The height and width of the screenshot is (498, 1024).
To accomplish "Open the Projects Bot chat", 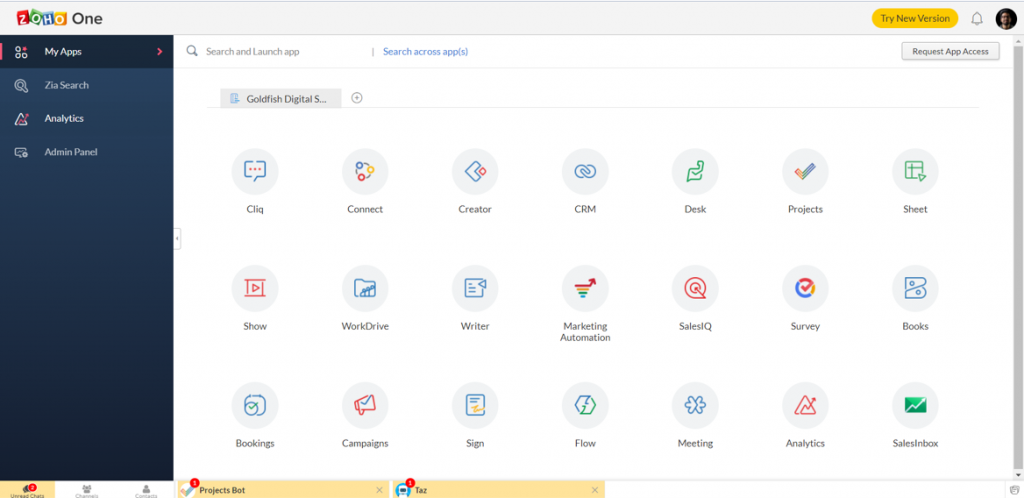I will point(283,490).
